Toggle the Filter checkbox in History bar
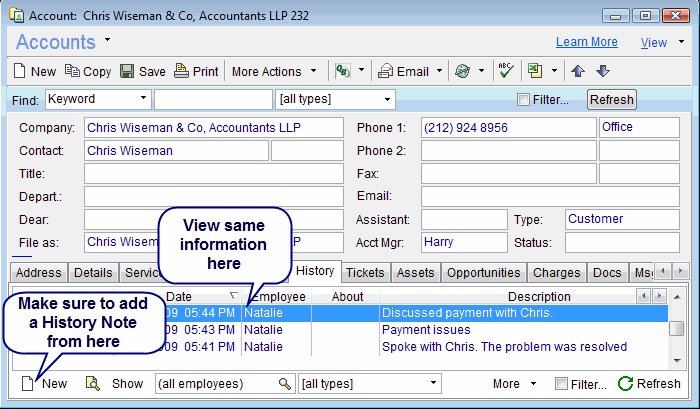 (x=561, y=384)
